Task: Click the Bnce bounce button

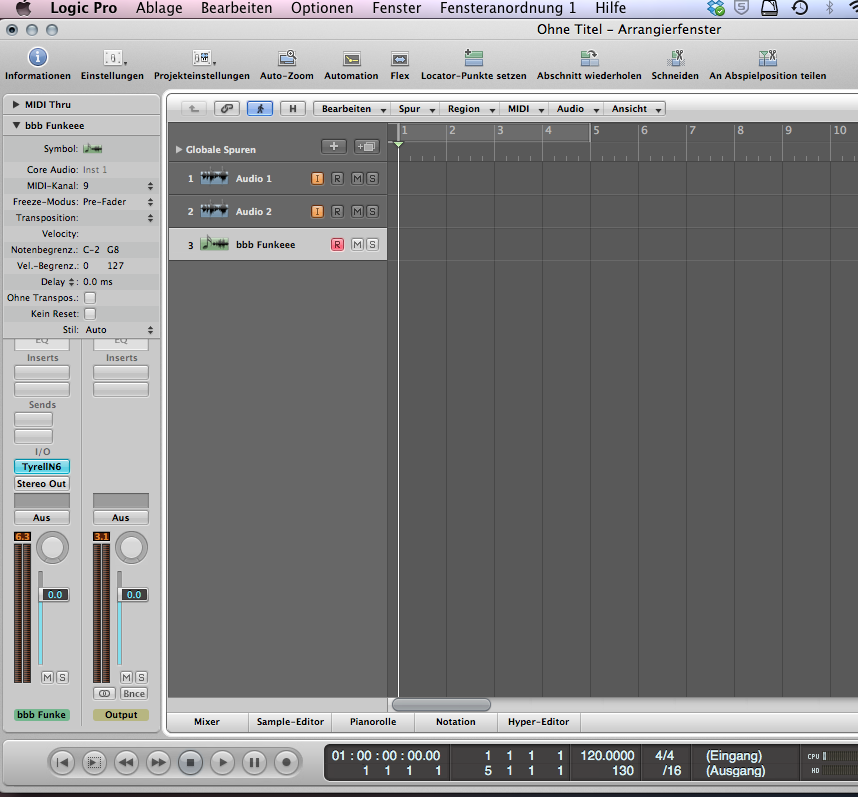Action: [x=134, y=694]
